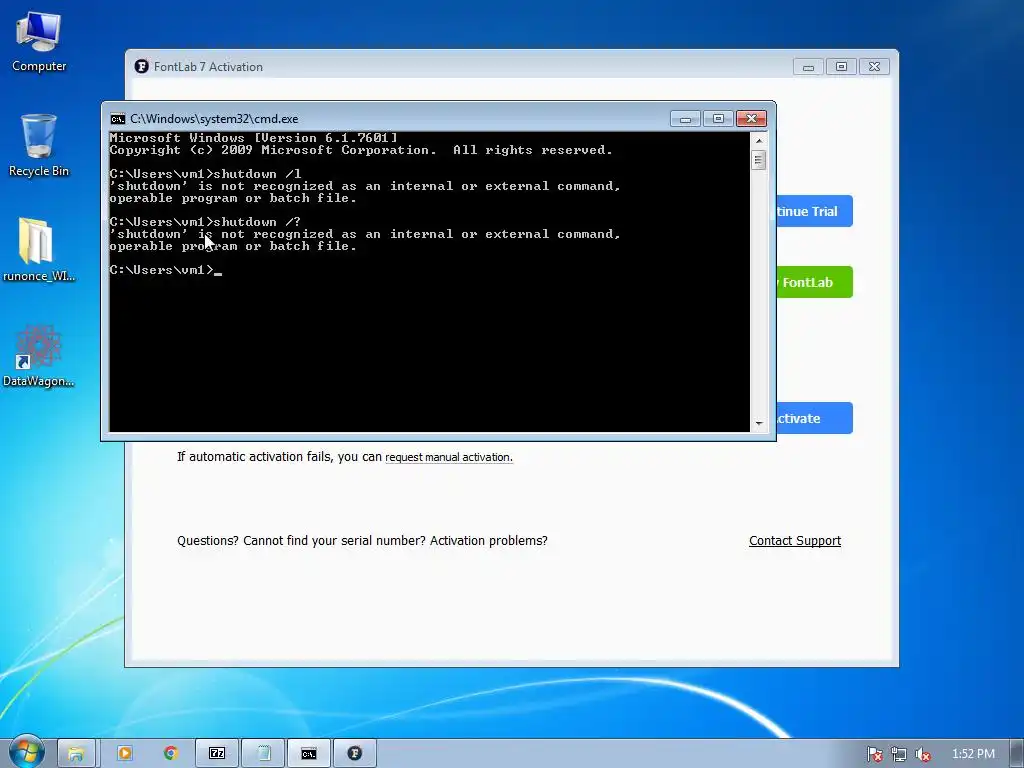Screen dimensions: 1024x768
Task: Activate the FontLab taskbar button
Action: point(355,753)
